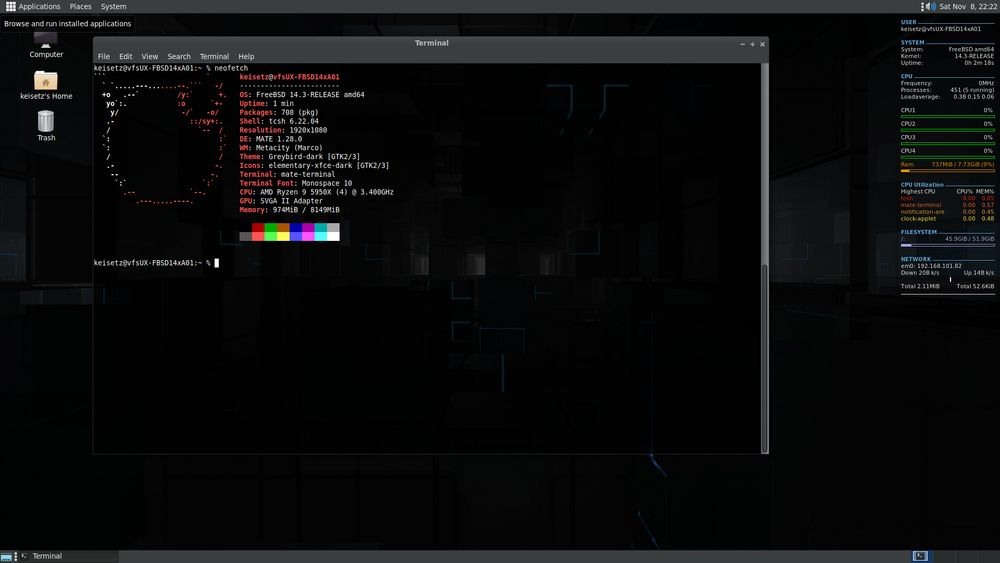The image size is (1000, 563).
Task: Click the date and time clock applet
Action: (967, 6)
